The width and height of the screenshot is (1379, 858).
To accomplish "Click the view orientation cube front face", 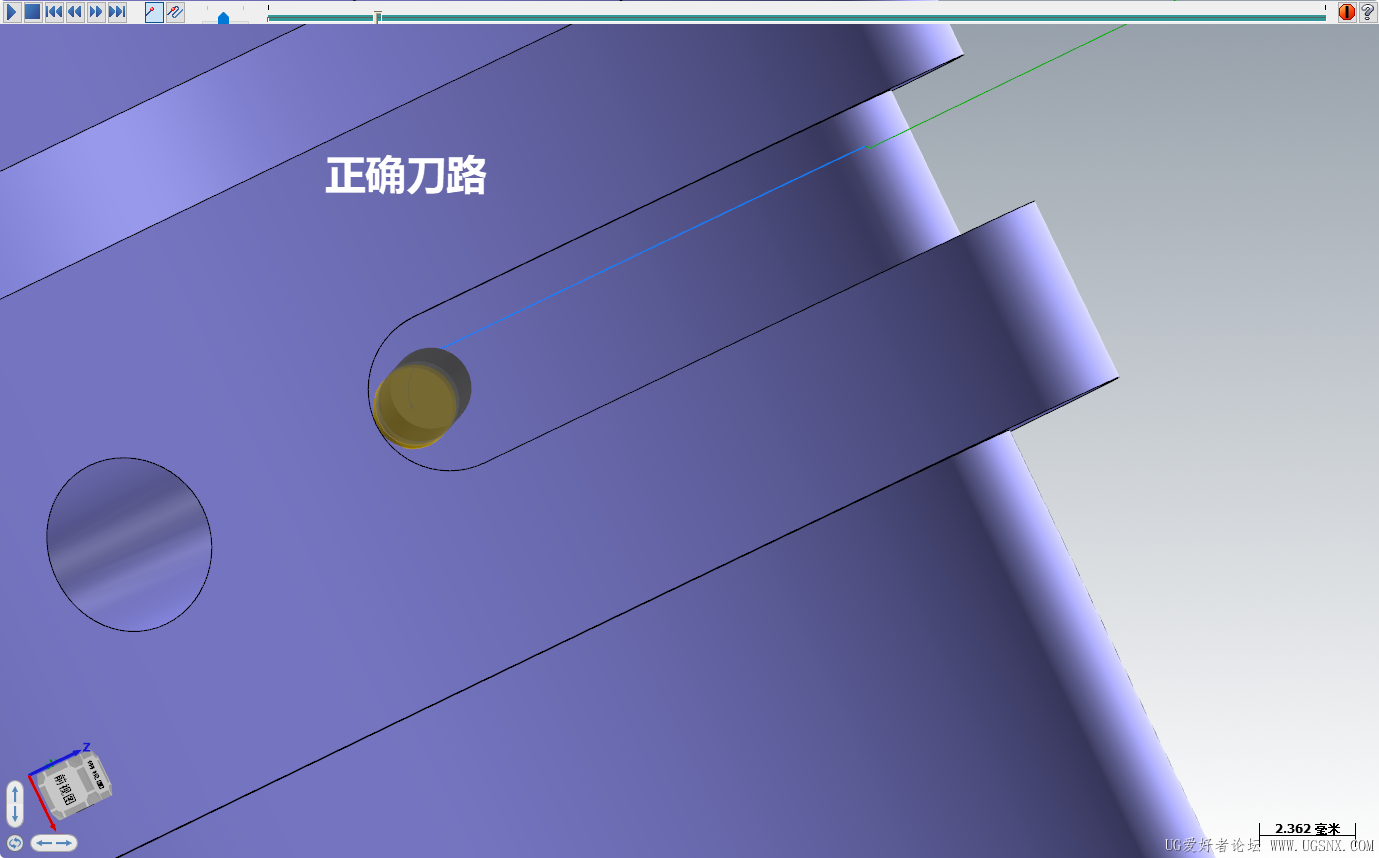I will 65,789.
